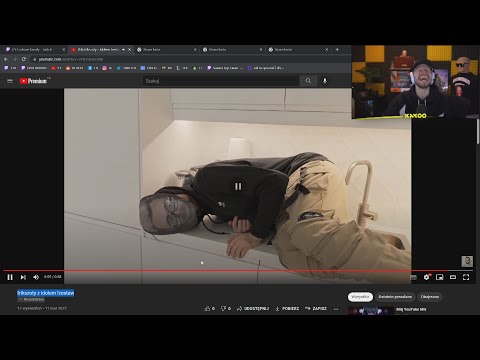
Task: Mute the tab using its speaker icon
Action: click(x=123, y=49)
